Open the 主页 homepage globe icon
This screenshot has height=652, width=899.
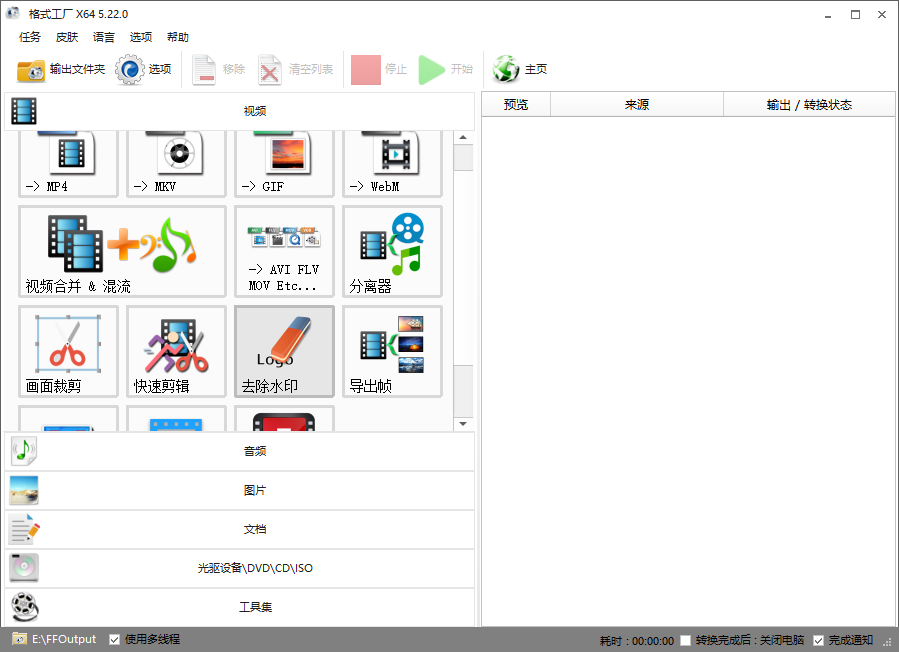pyautogui.click(x=520, y=70)
